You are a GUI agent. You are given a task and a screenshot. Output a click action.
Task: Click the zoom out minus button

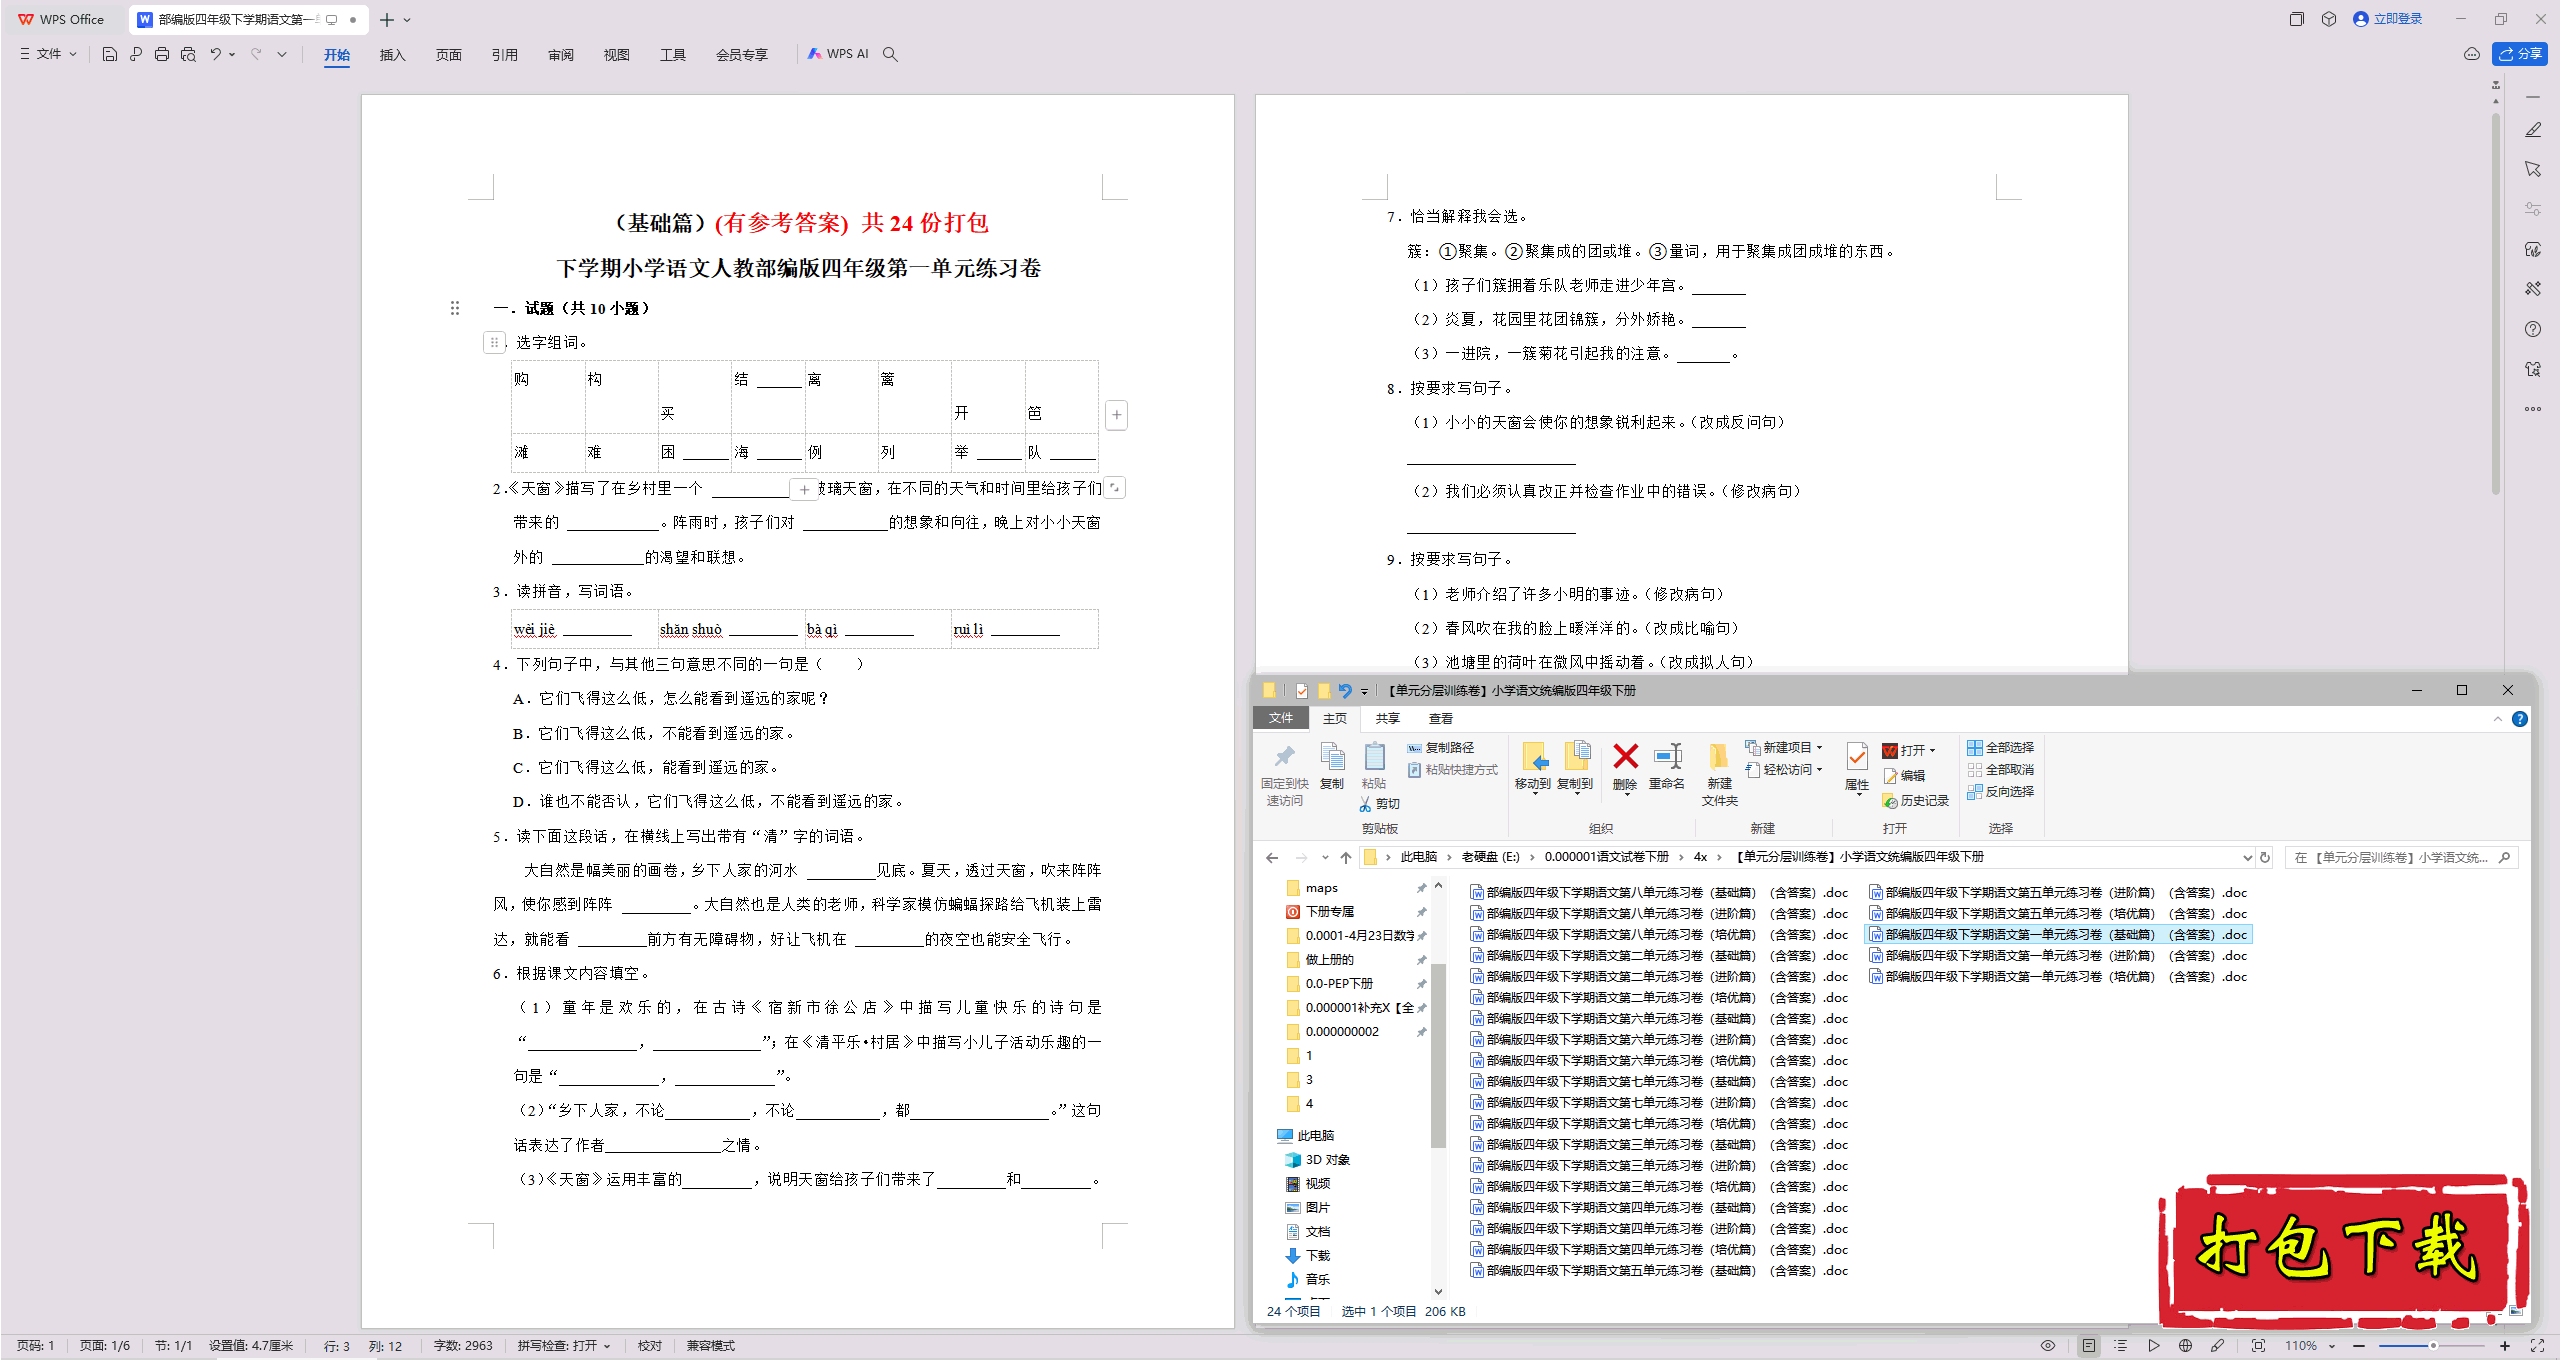click(2359, 1346)
